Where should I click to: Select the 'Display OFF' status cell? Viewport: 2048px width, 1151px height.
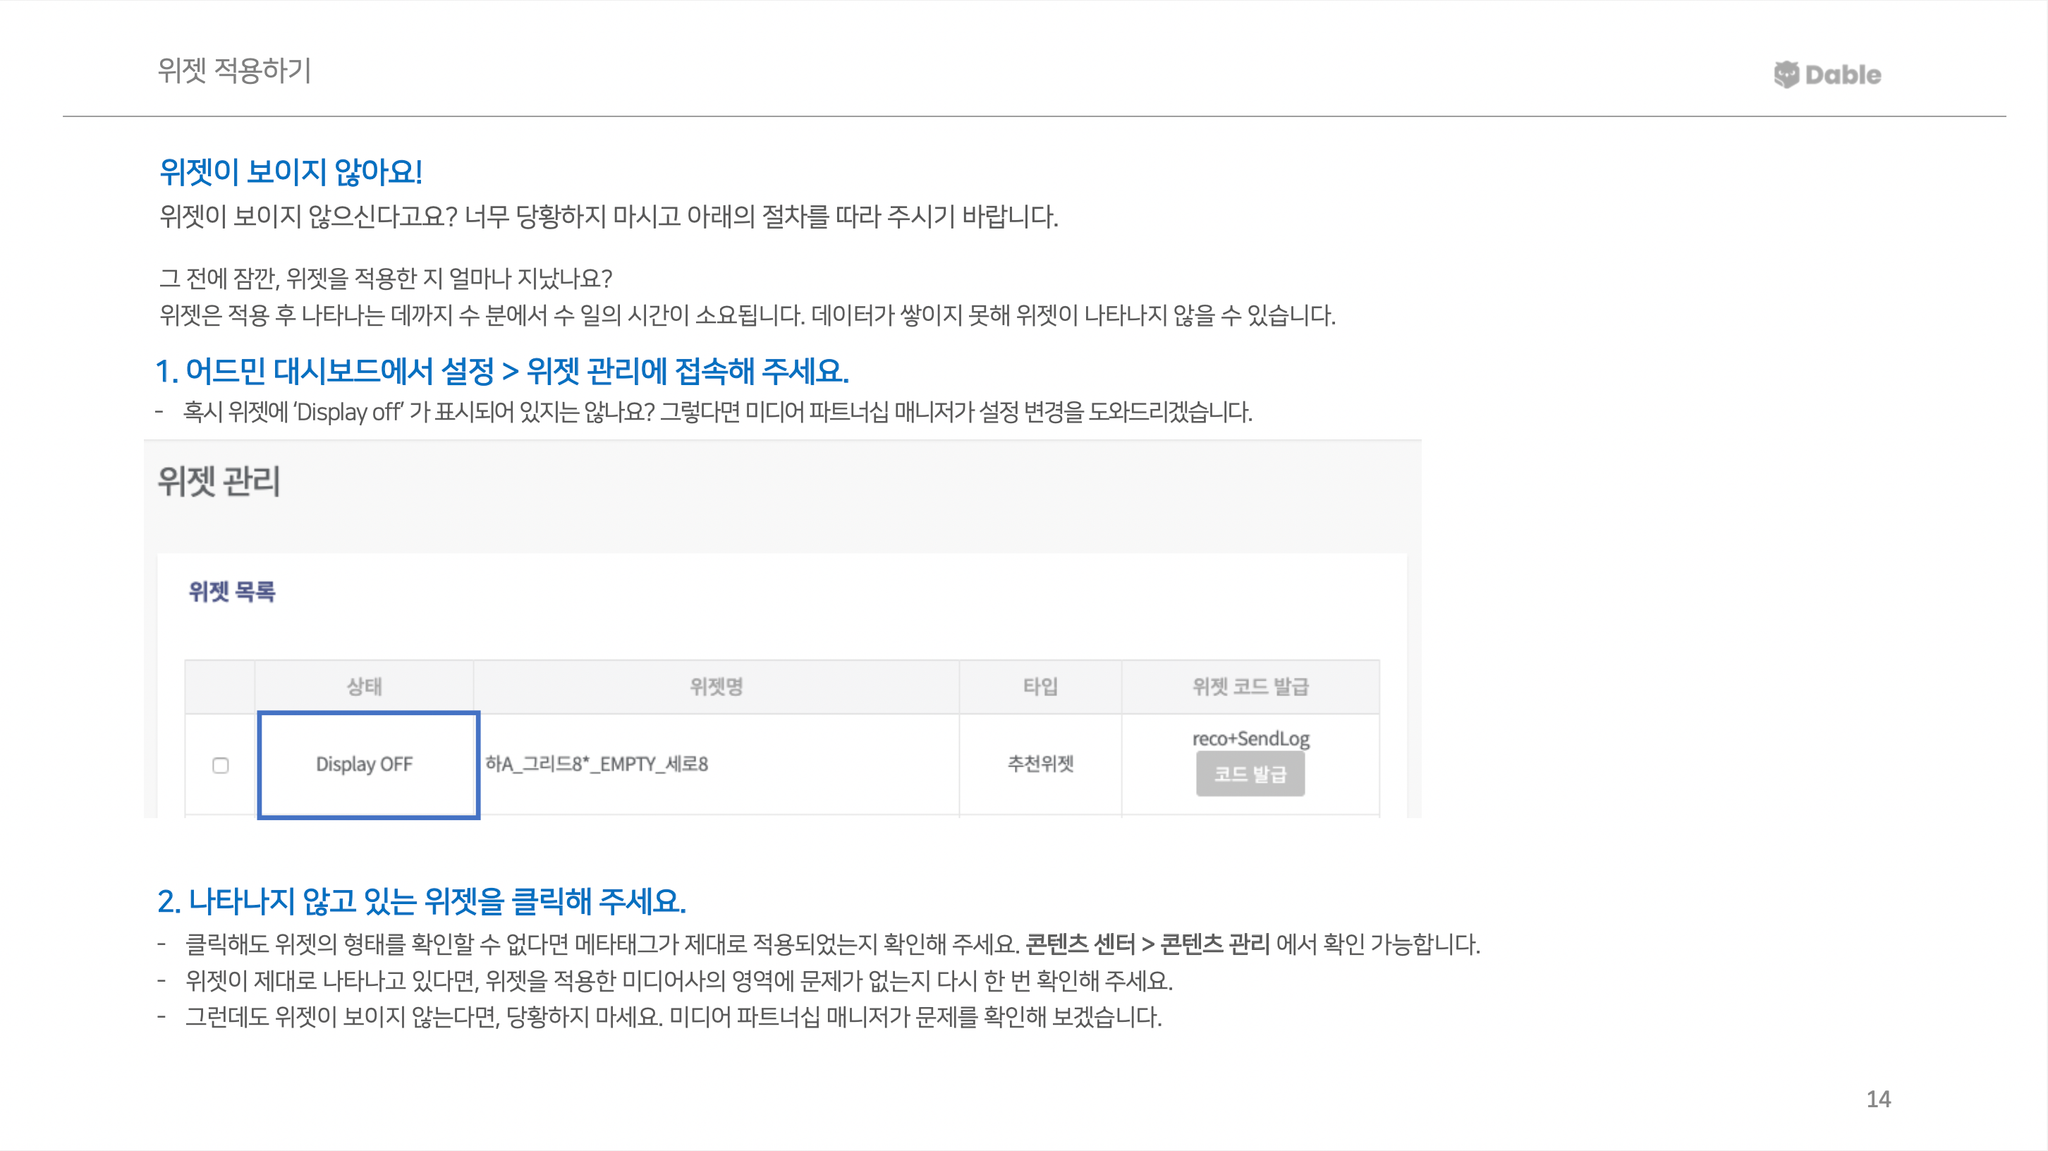369,765
